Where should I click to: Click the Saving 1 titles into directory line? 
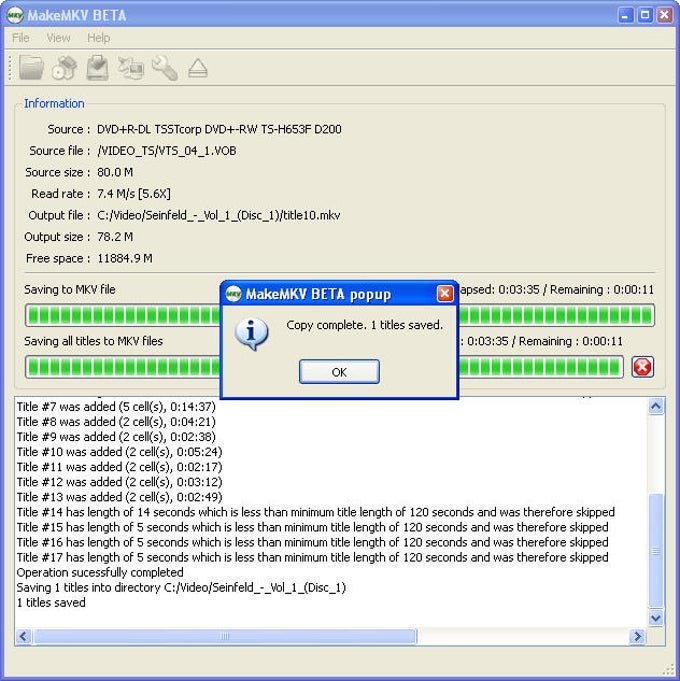pyautogui.click(x=181, y=588)
